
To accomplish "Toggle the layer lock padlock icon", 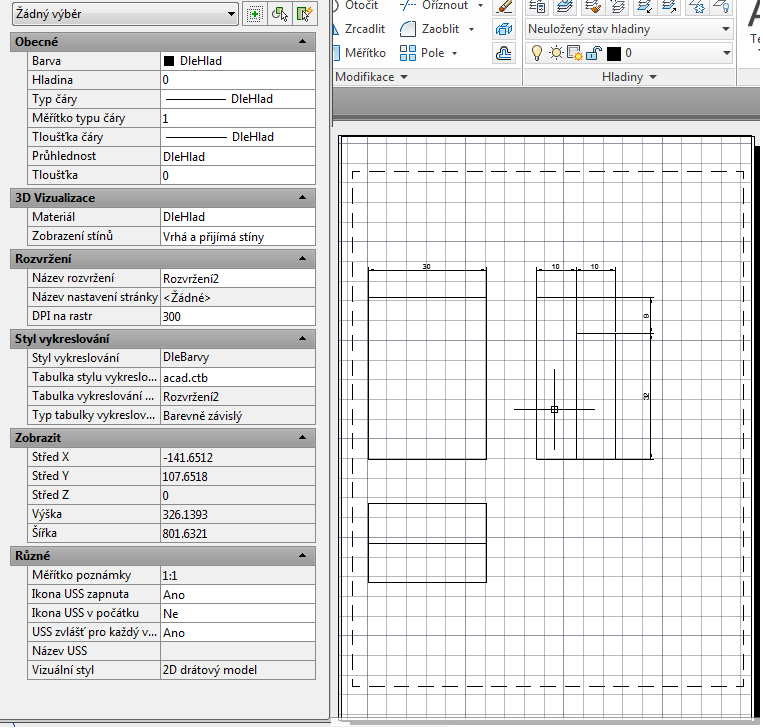I will (593, 53).
